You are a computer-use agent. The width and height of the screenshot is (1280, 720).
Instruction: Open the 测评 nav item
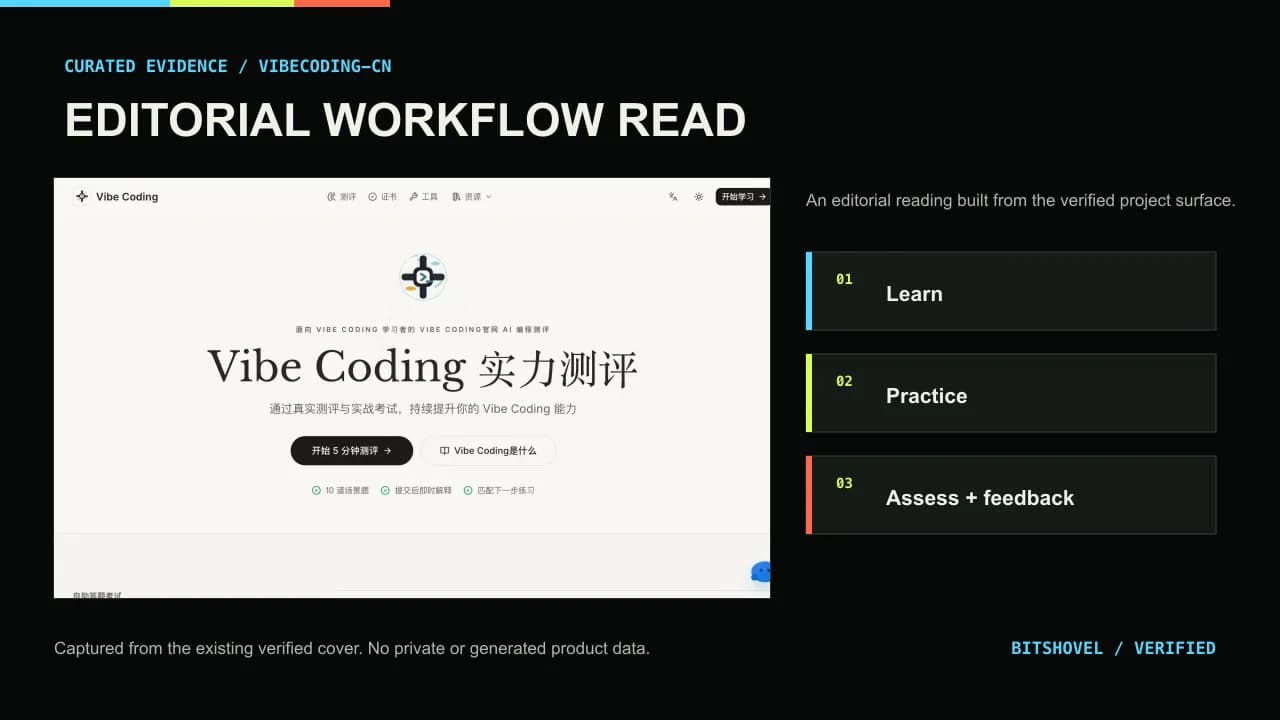342,197
